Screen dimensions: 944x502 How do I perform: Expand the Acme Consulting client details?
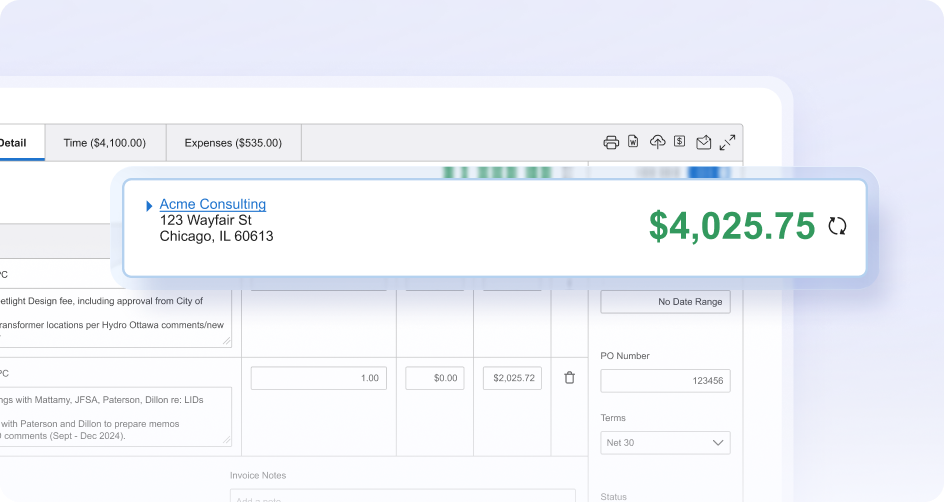pos(149,206)
